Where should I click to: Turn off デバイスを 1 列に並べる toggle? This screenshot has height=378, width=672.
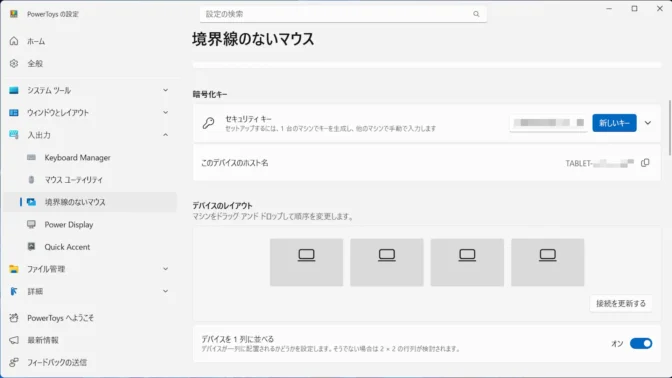(x=641, y=343)
